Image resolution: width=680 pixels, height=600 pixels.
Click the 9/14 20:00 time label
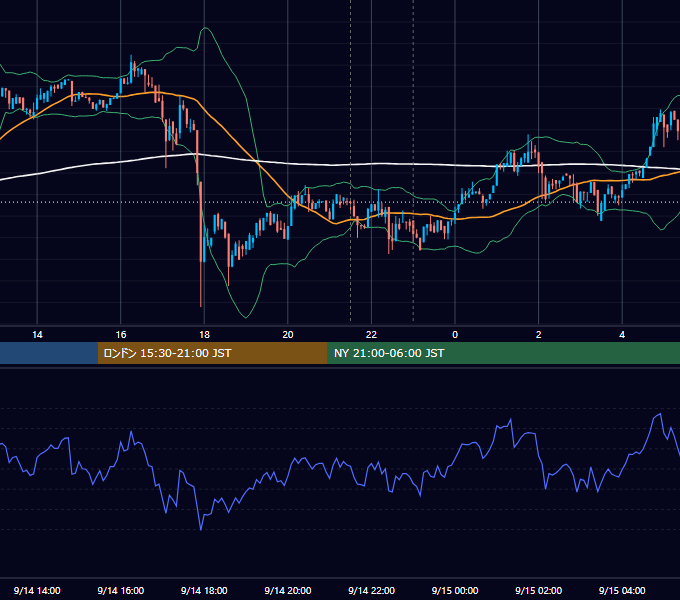tap(288, 590)
